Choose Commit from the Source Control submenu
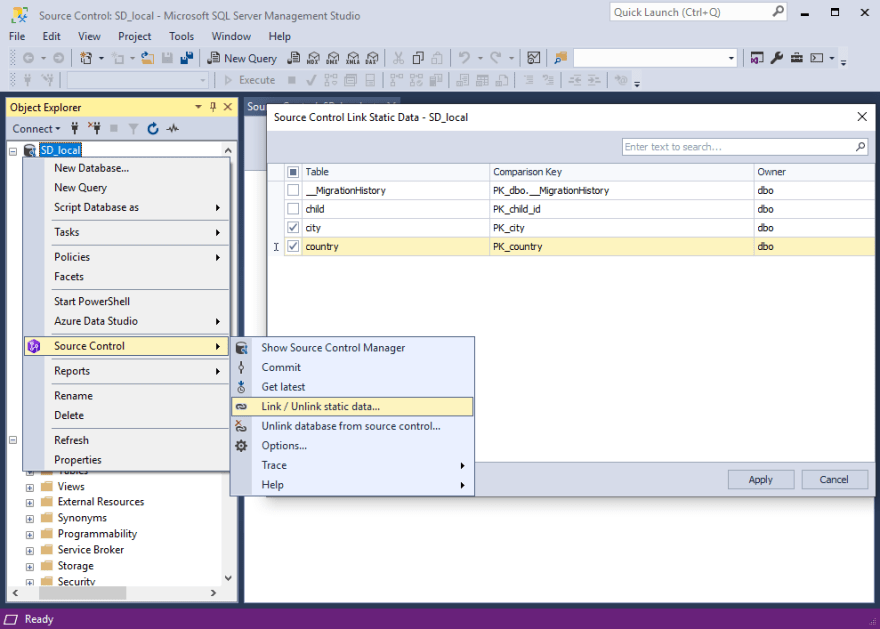Screen dimensions: 880x629 [352, 367]
